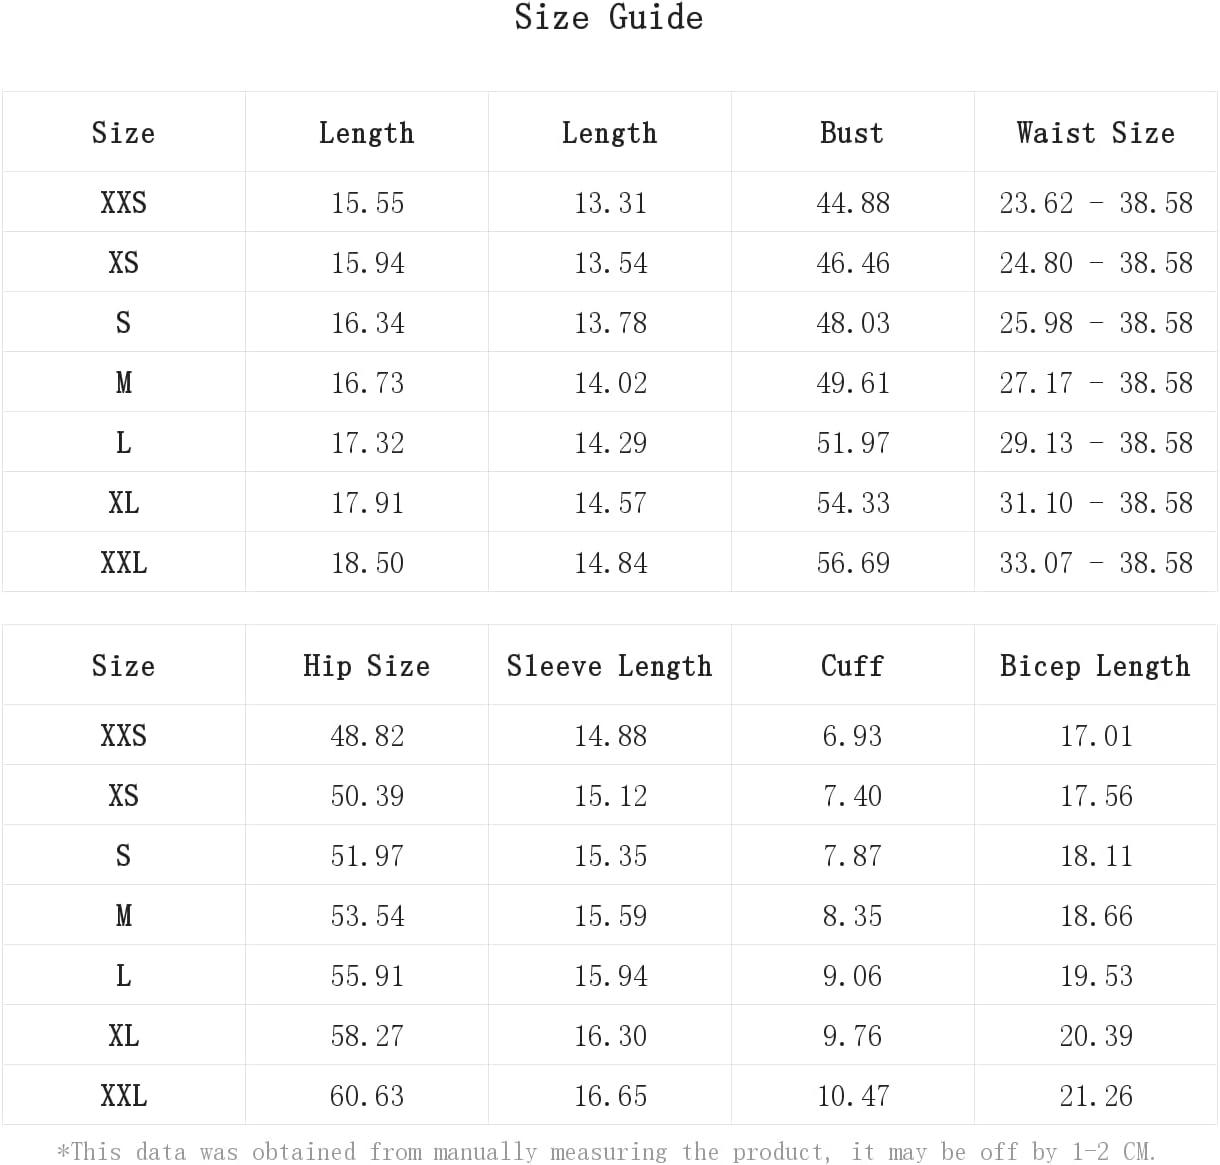This screenshot has width=1220, height=1165.
Task: Click bust value 44.88
Action: click(x=853, y=203)
